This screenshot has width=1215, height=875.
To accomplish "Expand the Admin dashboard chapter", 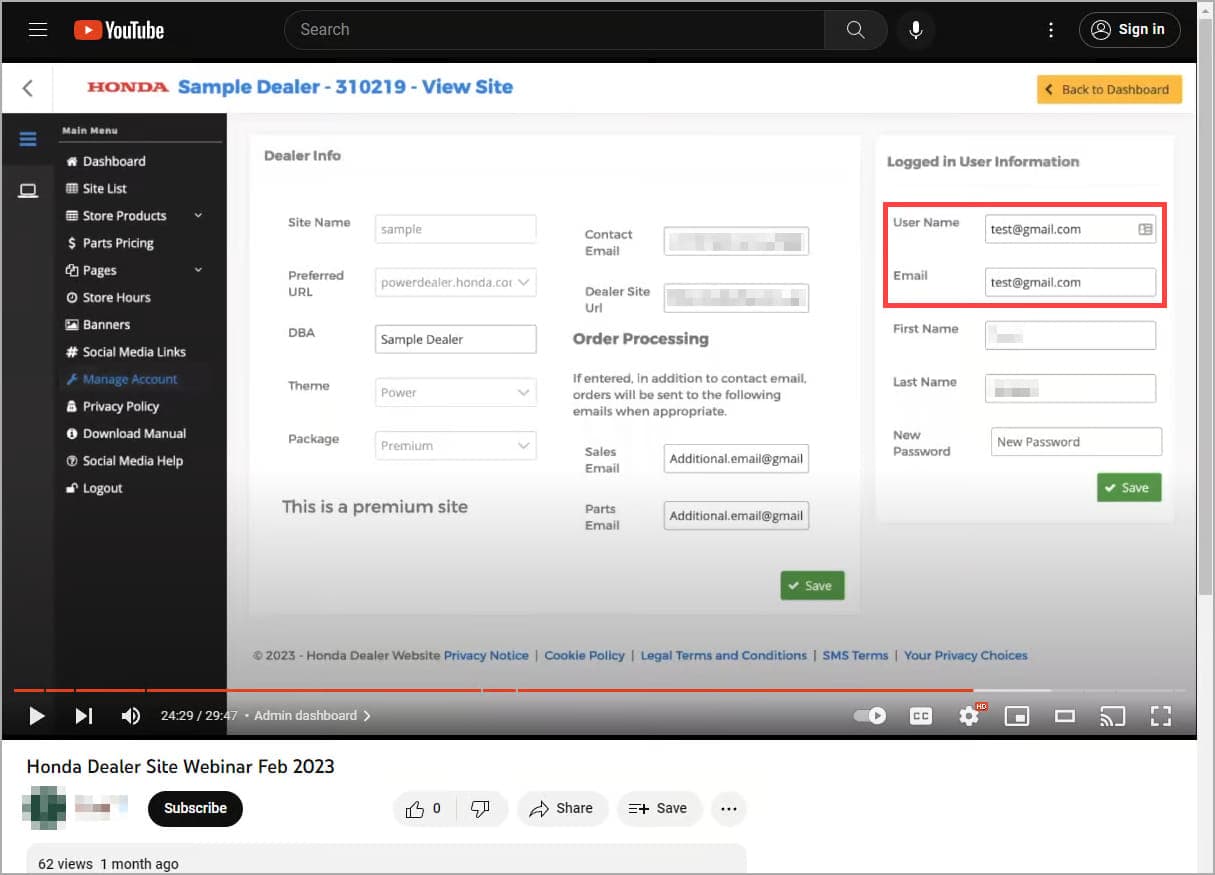I will point(312,716).
